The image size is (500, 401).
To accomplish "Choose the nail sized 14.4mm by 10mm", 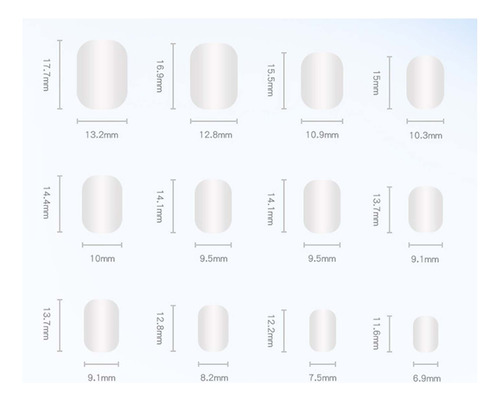I will tap(102, 204).
